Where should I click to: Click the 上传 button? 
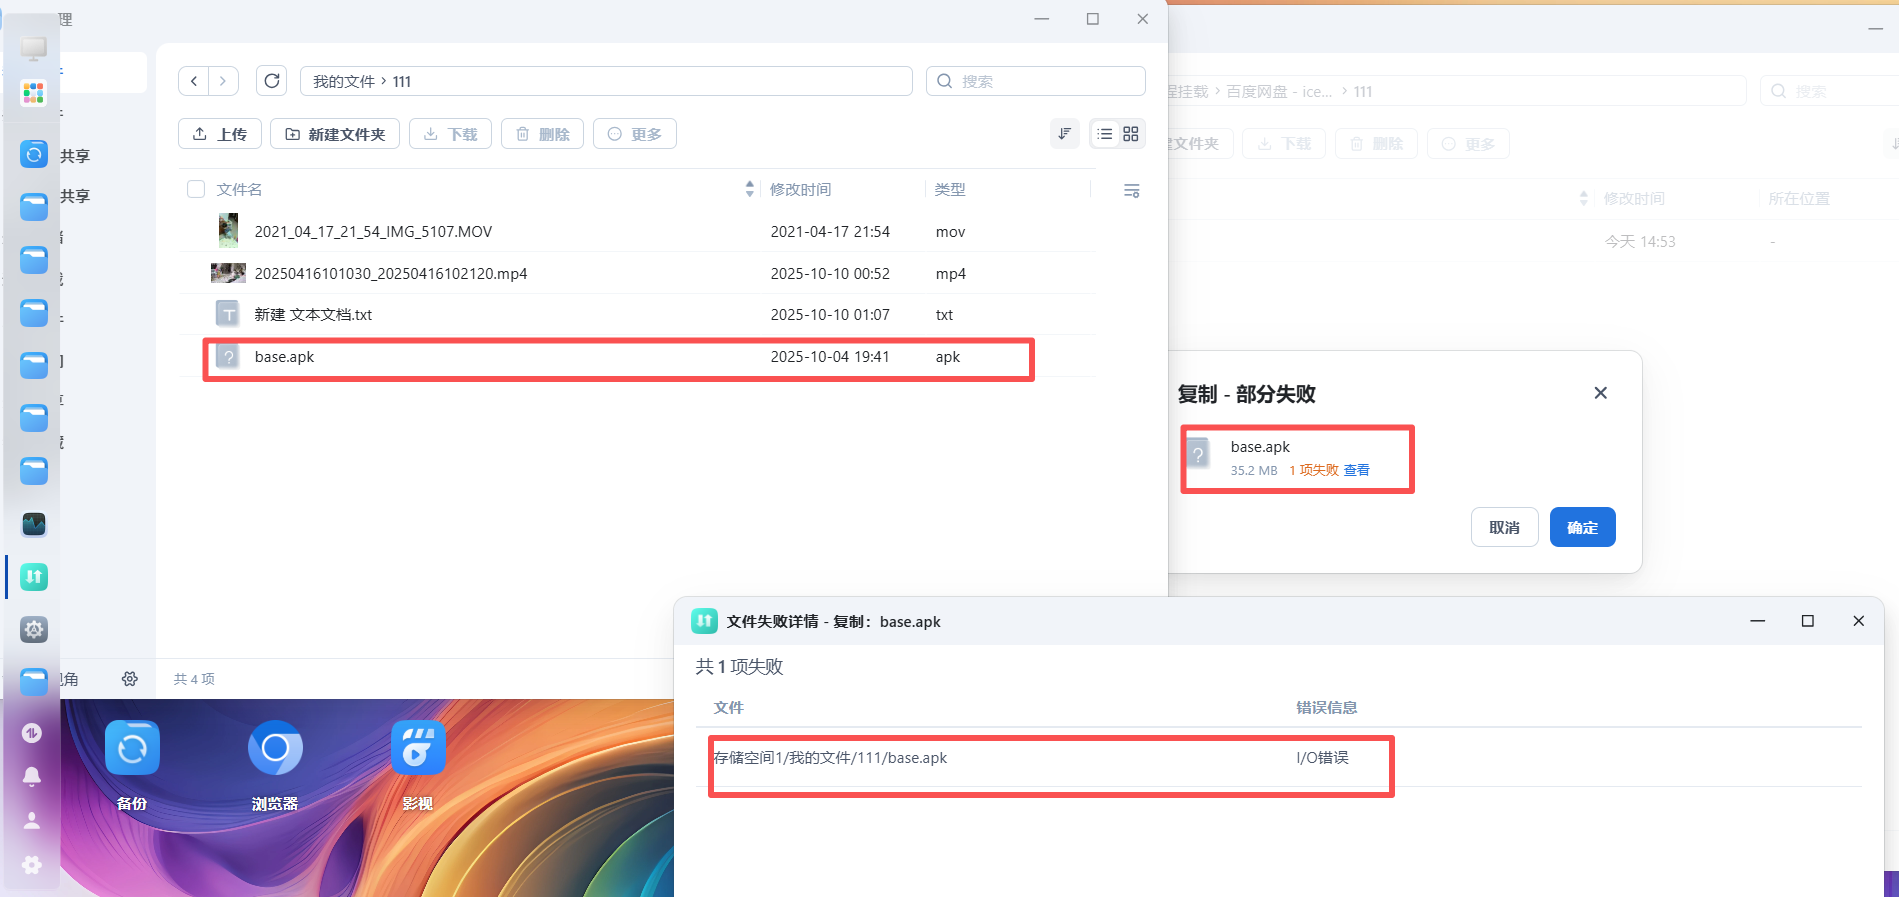pyautogui.click(x=220, y=134)
